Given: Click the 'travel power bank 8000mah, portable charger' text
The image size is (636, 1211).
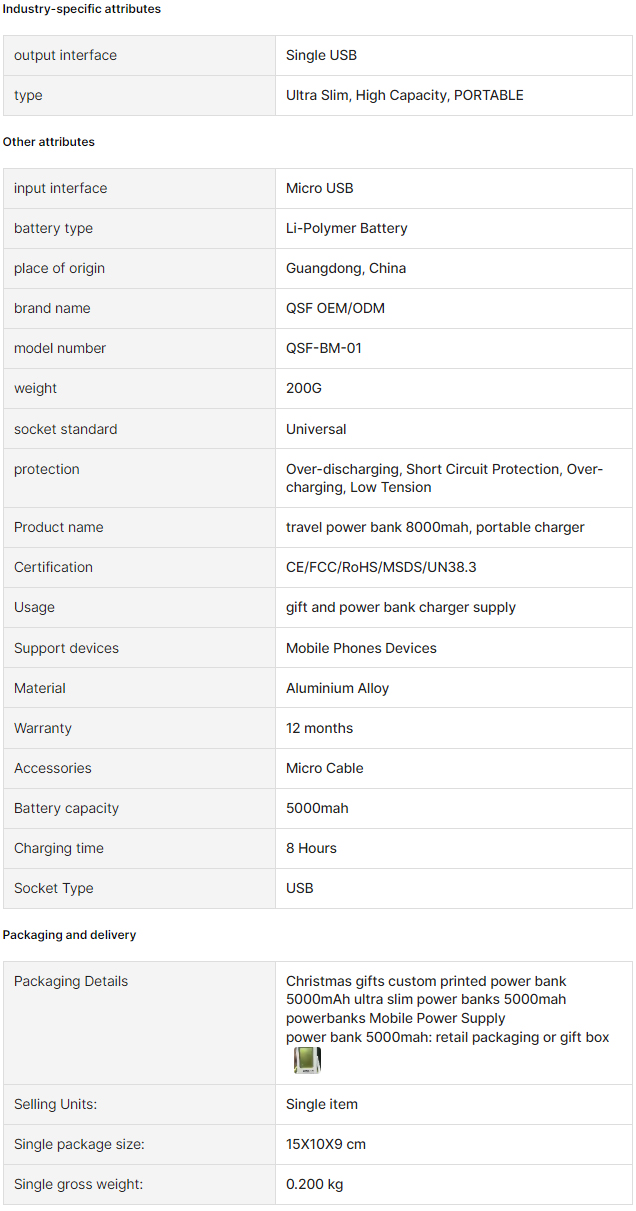Looking at the screenshot, I should [x=435, y=527].
